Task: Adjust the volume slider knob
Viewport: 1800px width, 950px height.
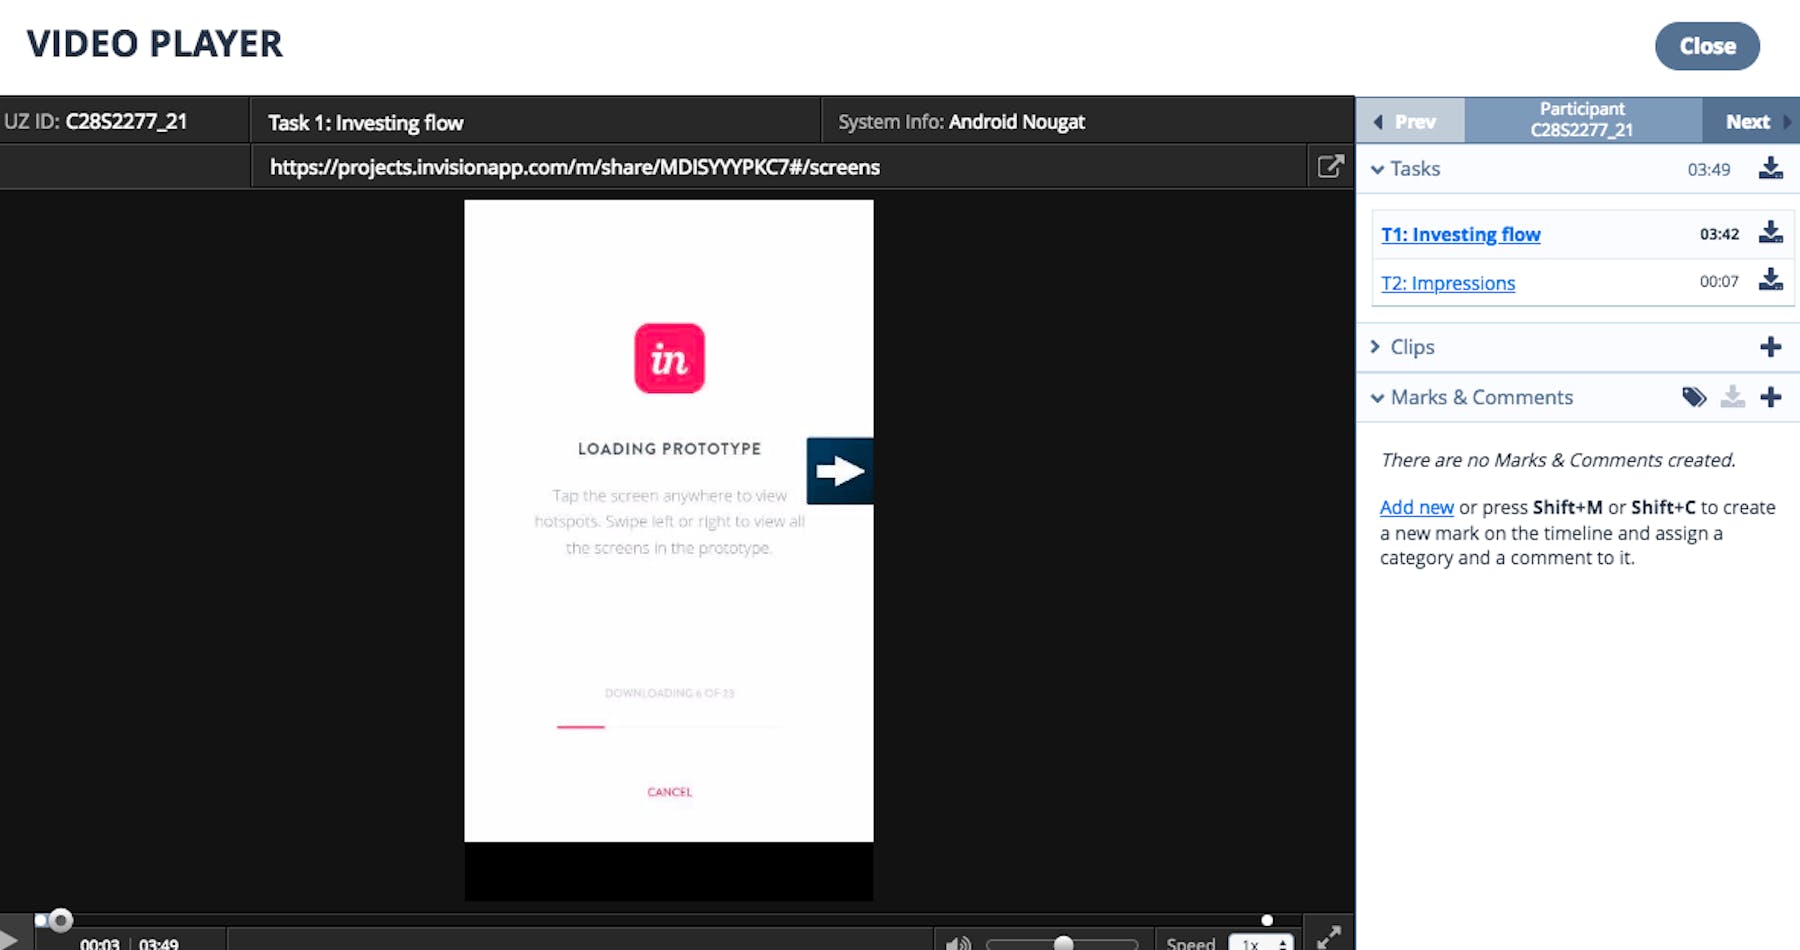Action: point(1063,943)
